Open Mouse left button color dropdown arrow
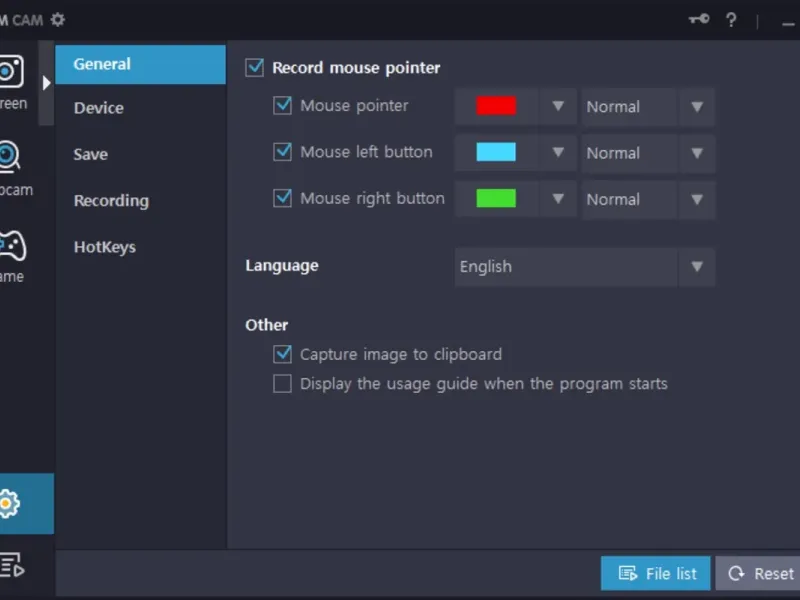800x600 pixels. [x=558, y=153]
